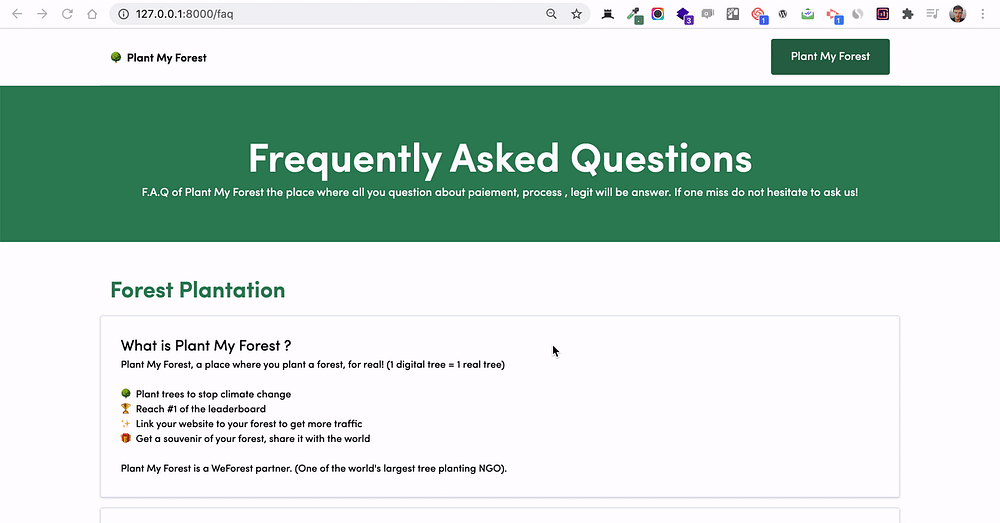Screen dimensions: 1000x523
Task: Open the dark square chart extension
Action: tap(883, 14)
